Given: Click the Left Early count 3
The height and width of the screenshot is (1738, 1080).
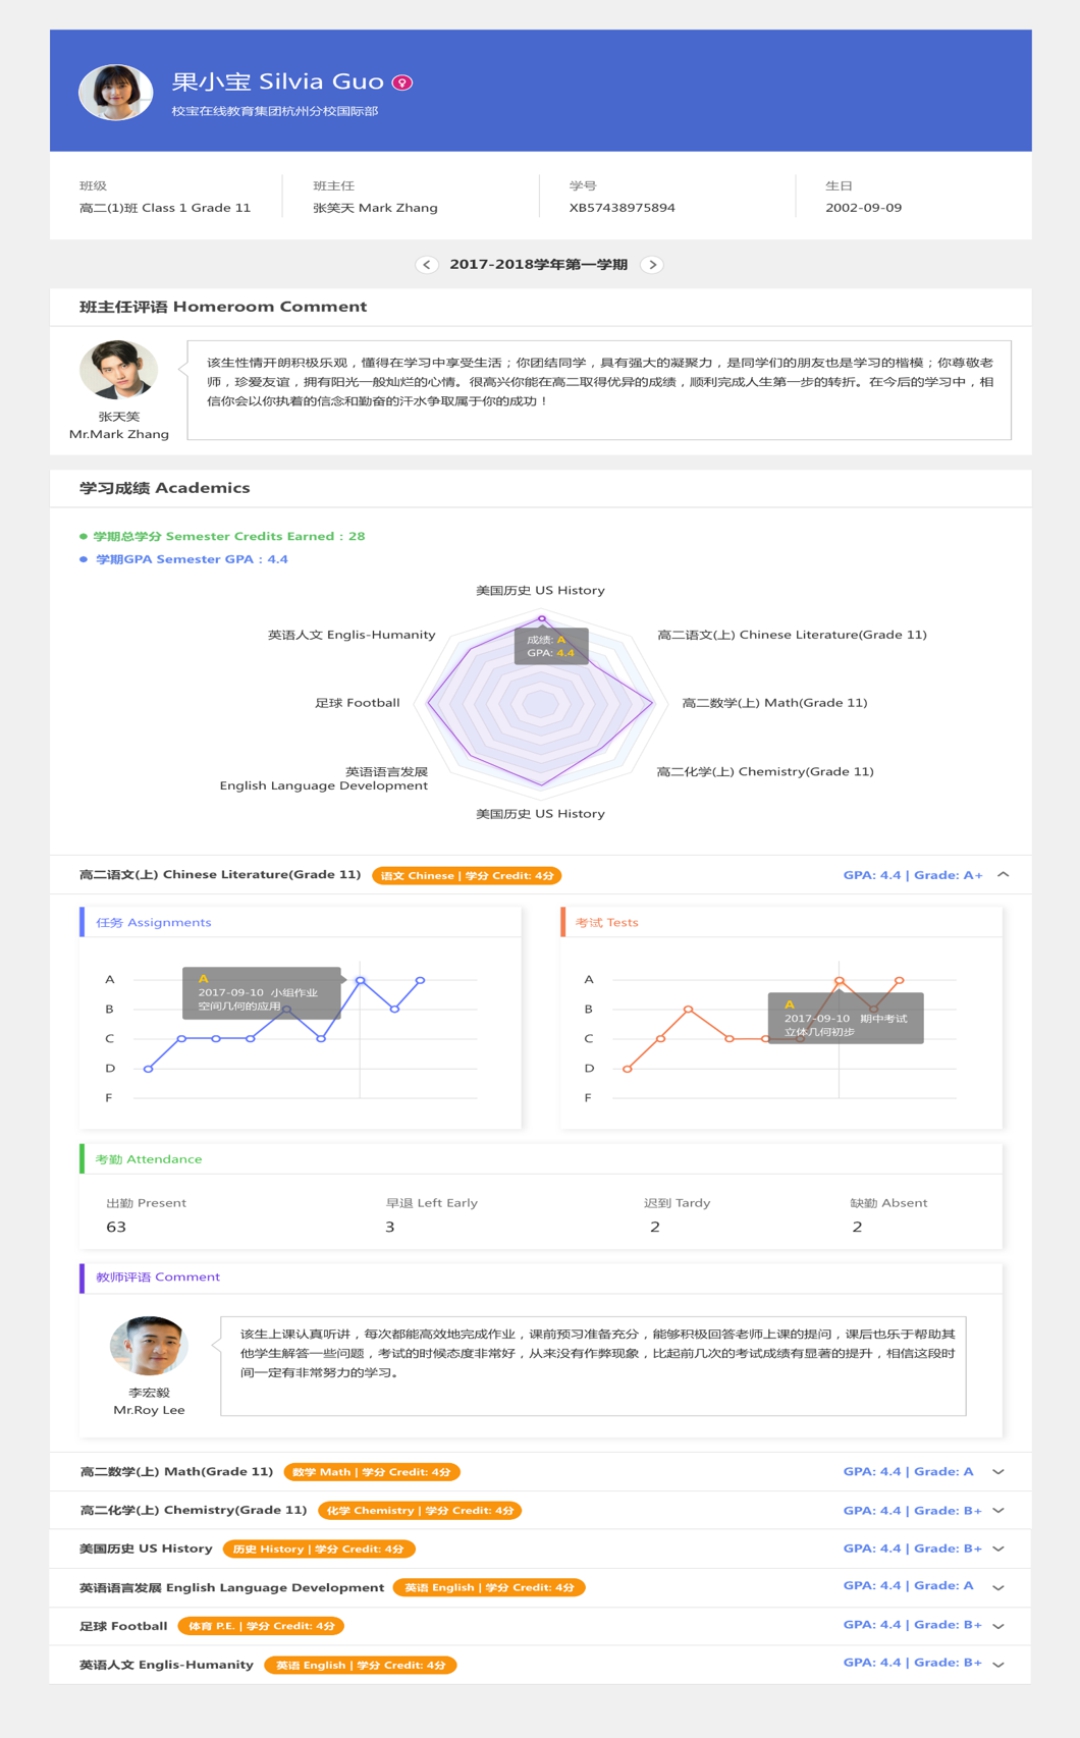Looking at the screenshot, I should pyautogui.click(x=390, y=1227).
